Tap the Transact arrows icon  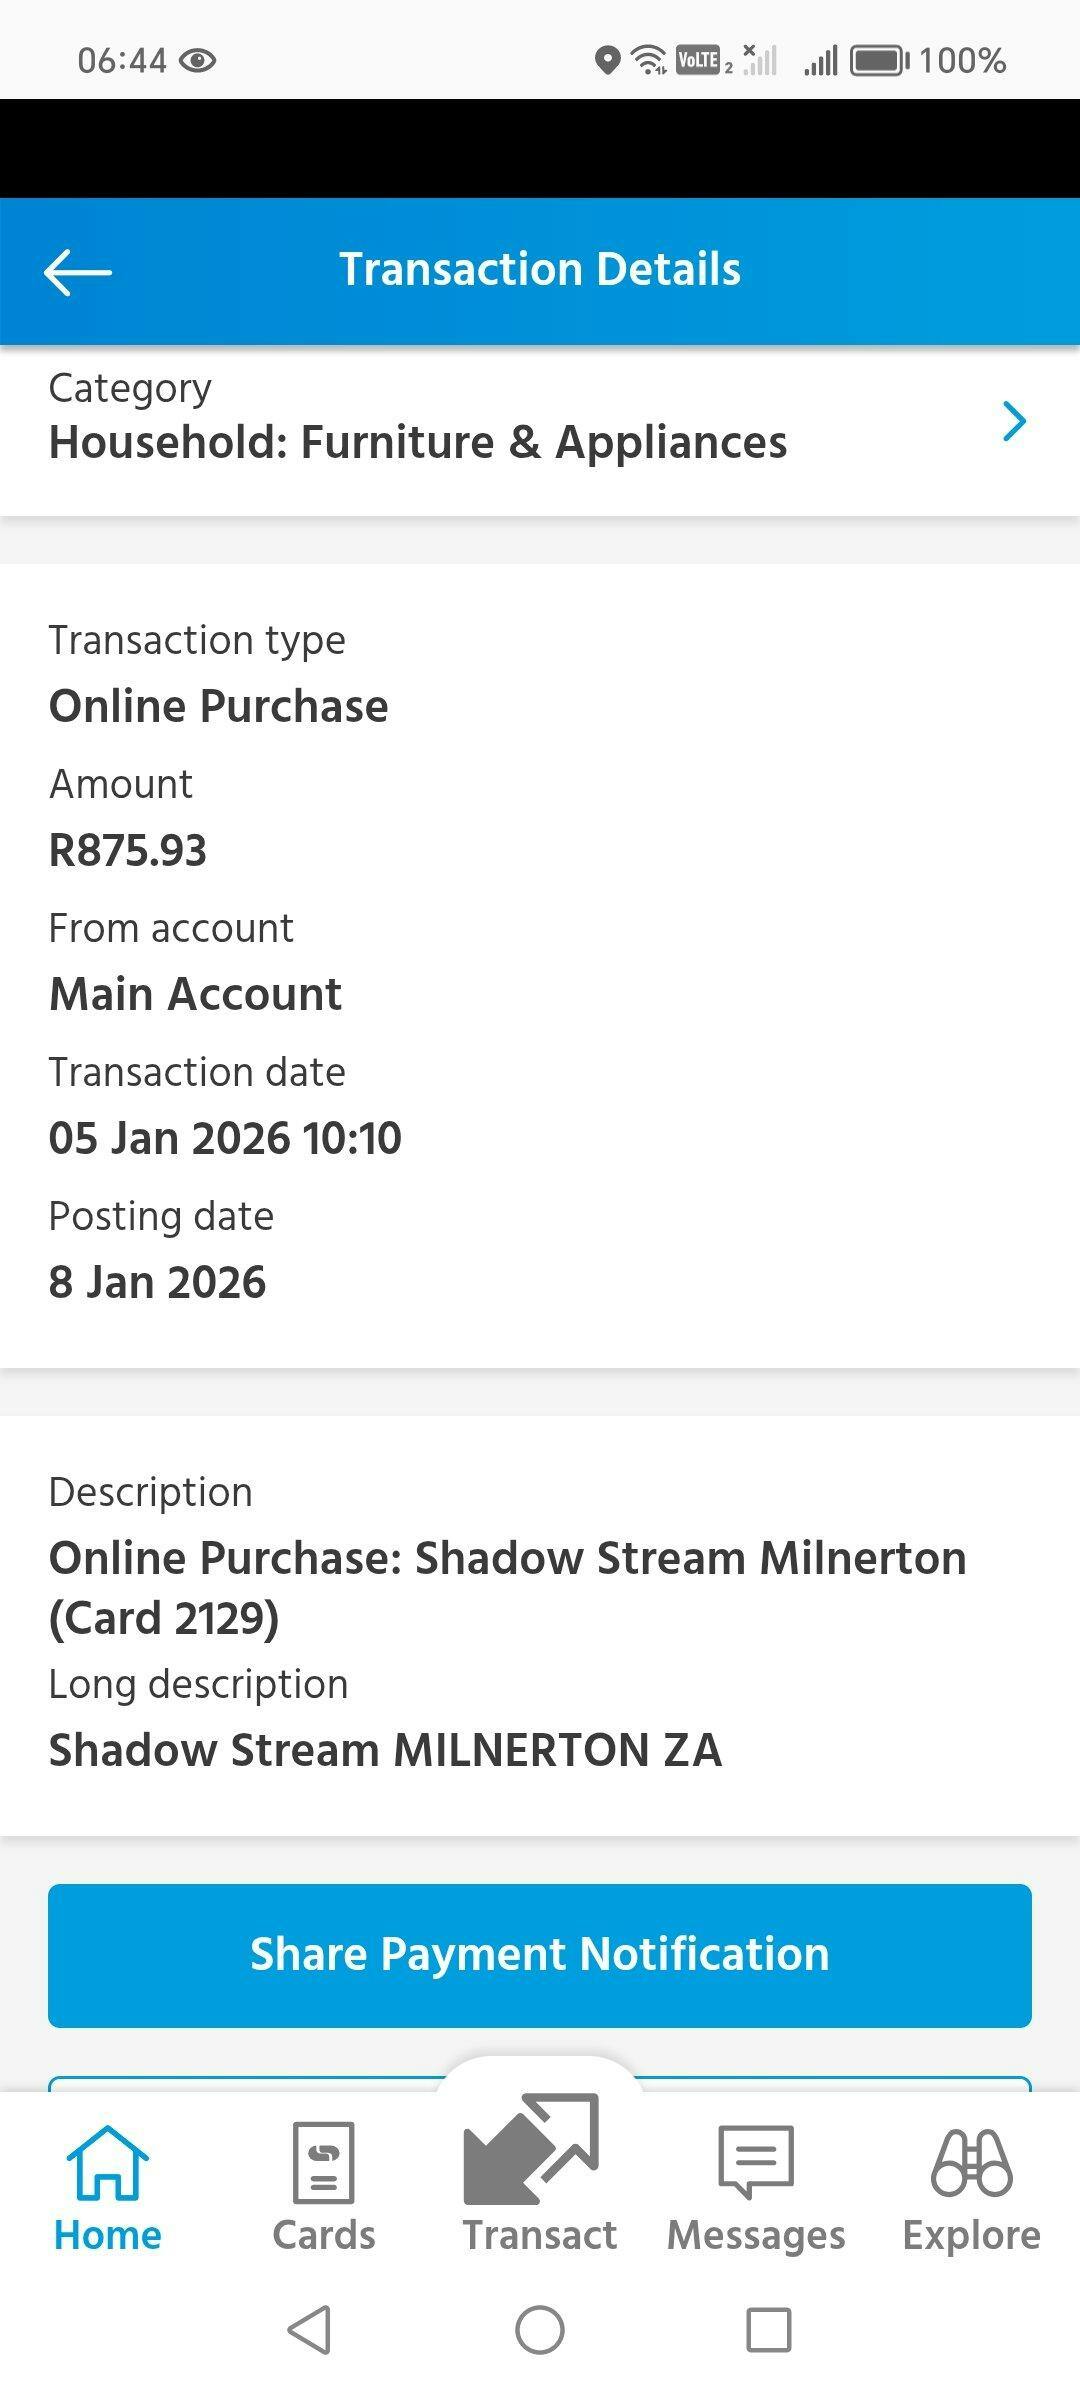pyautogui.click(x=532, y=2148)
